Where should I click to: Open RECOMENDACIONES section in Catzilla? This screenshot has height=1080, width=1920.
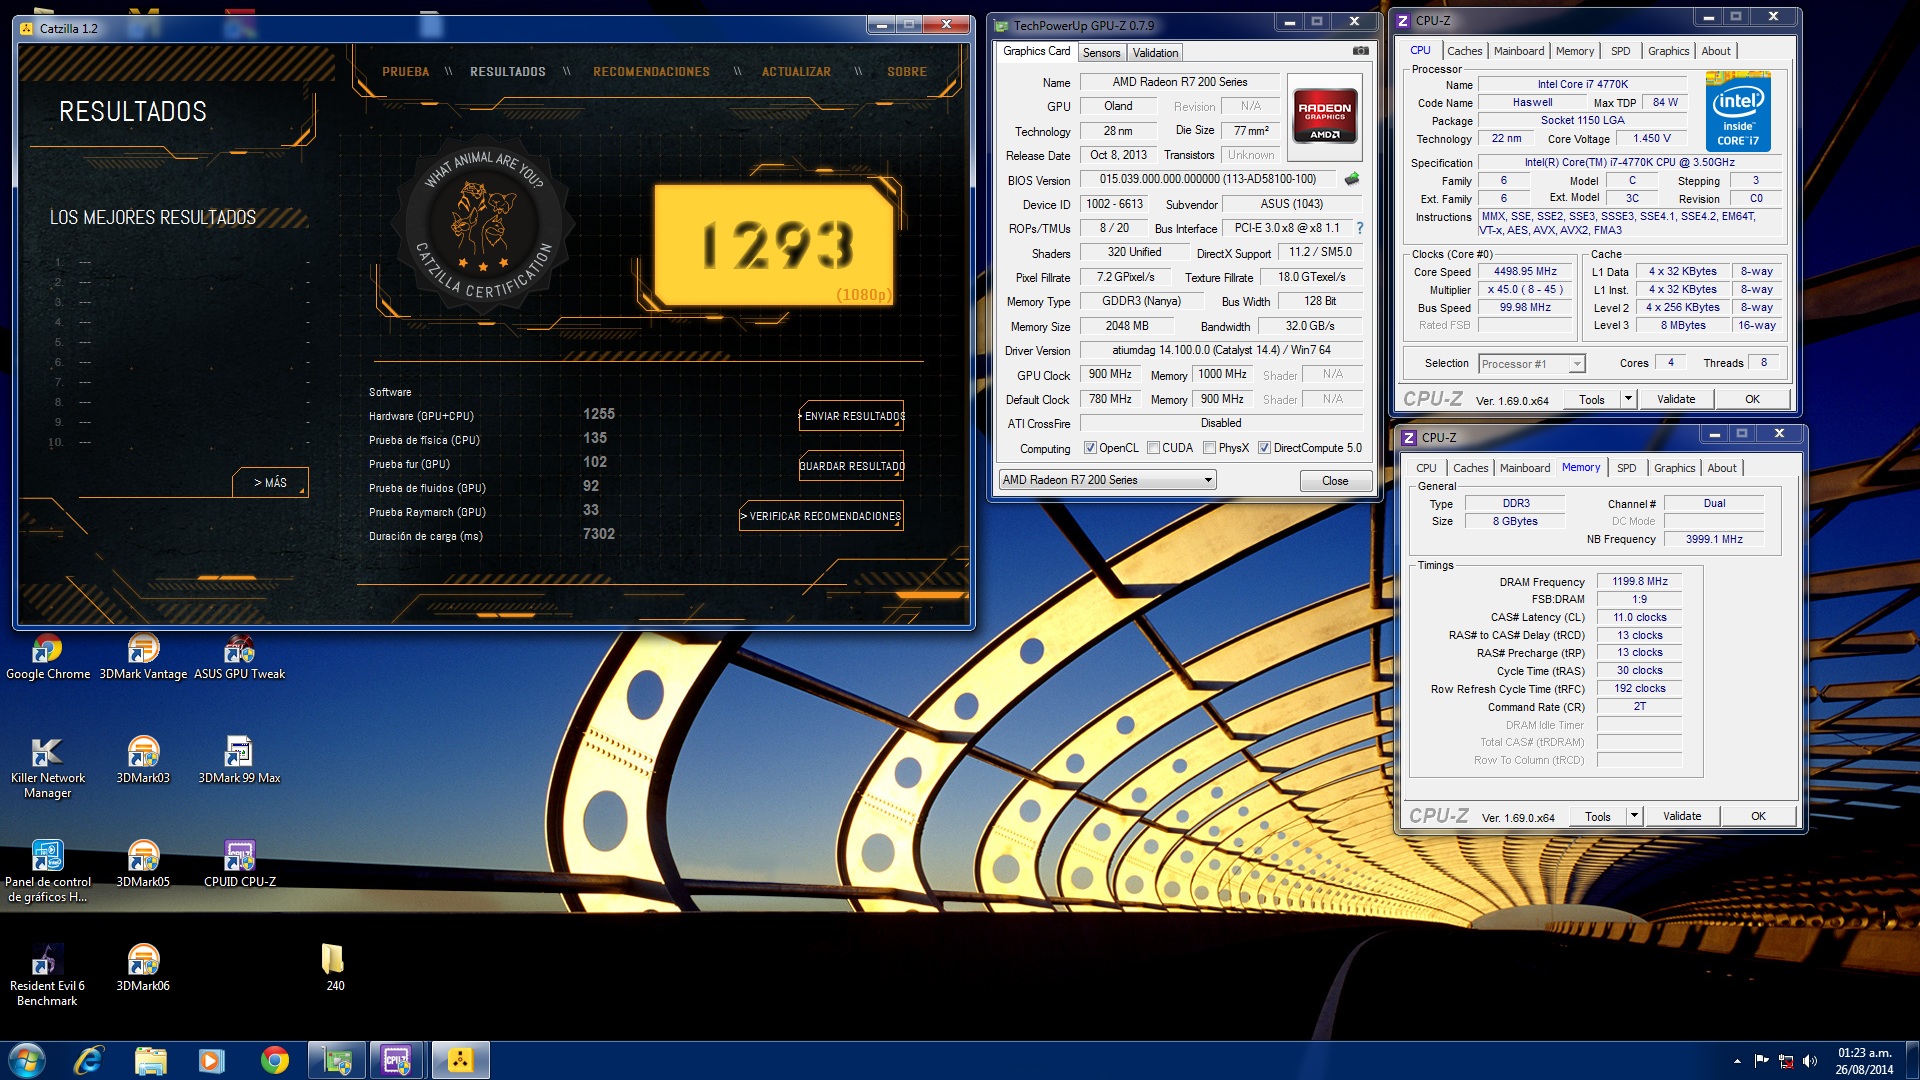point(651,72)
